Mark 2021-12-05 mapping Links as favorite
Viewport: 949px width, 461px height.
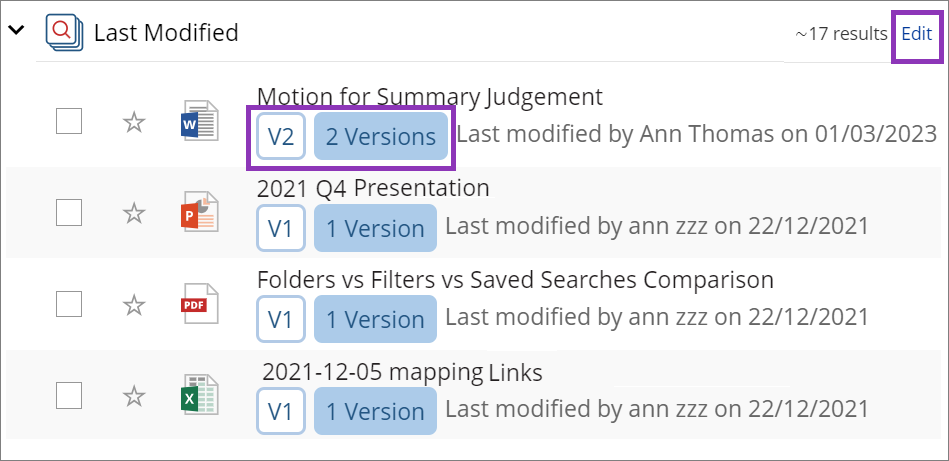[x=134, y=396]
